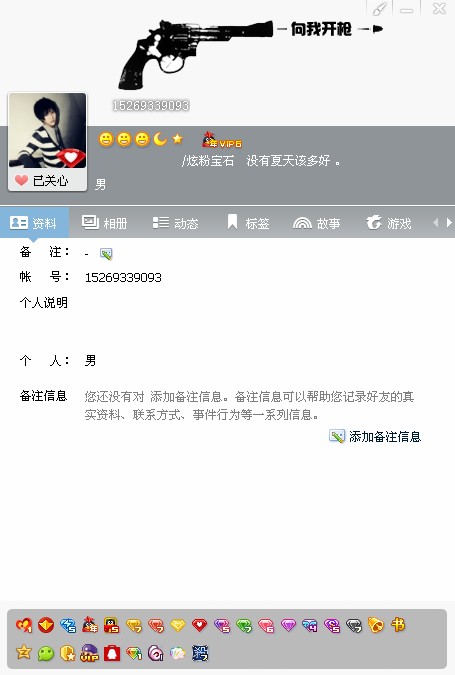Click the golden bell service icon

point(375,625)
